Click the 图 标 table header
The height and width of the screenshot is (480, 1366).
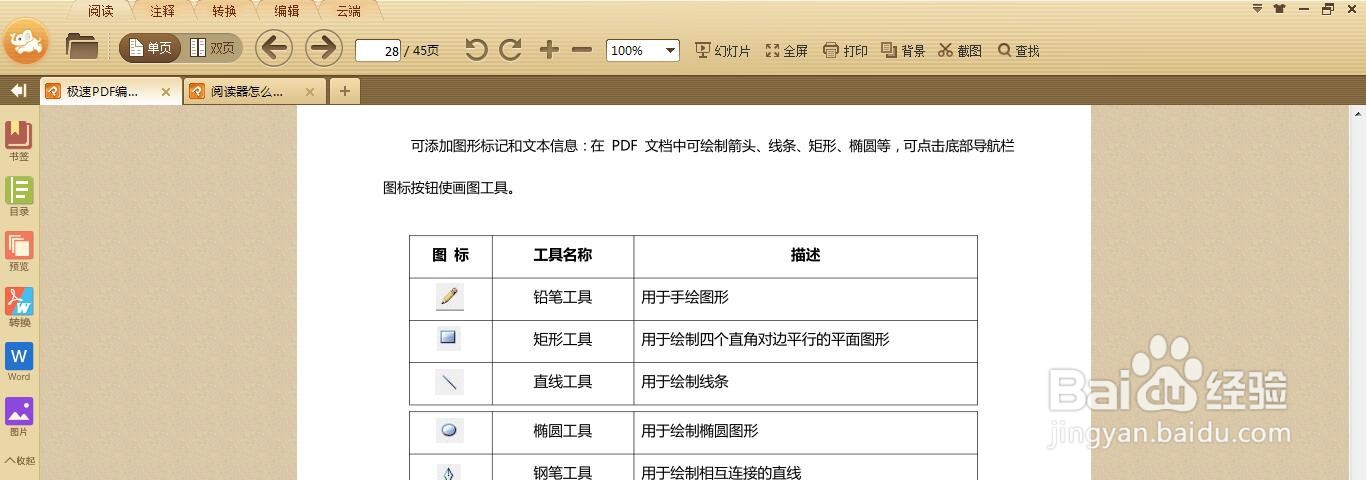451,256
